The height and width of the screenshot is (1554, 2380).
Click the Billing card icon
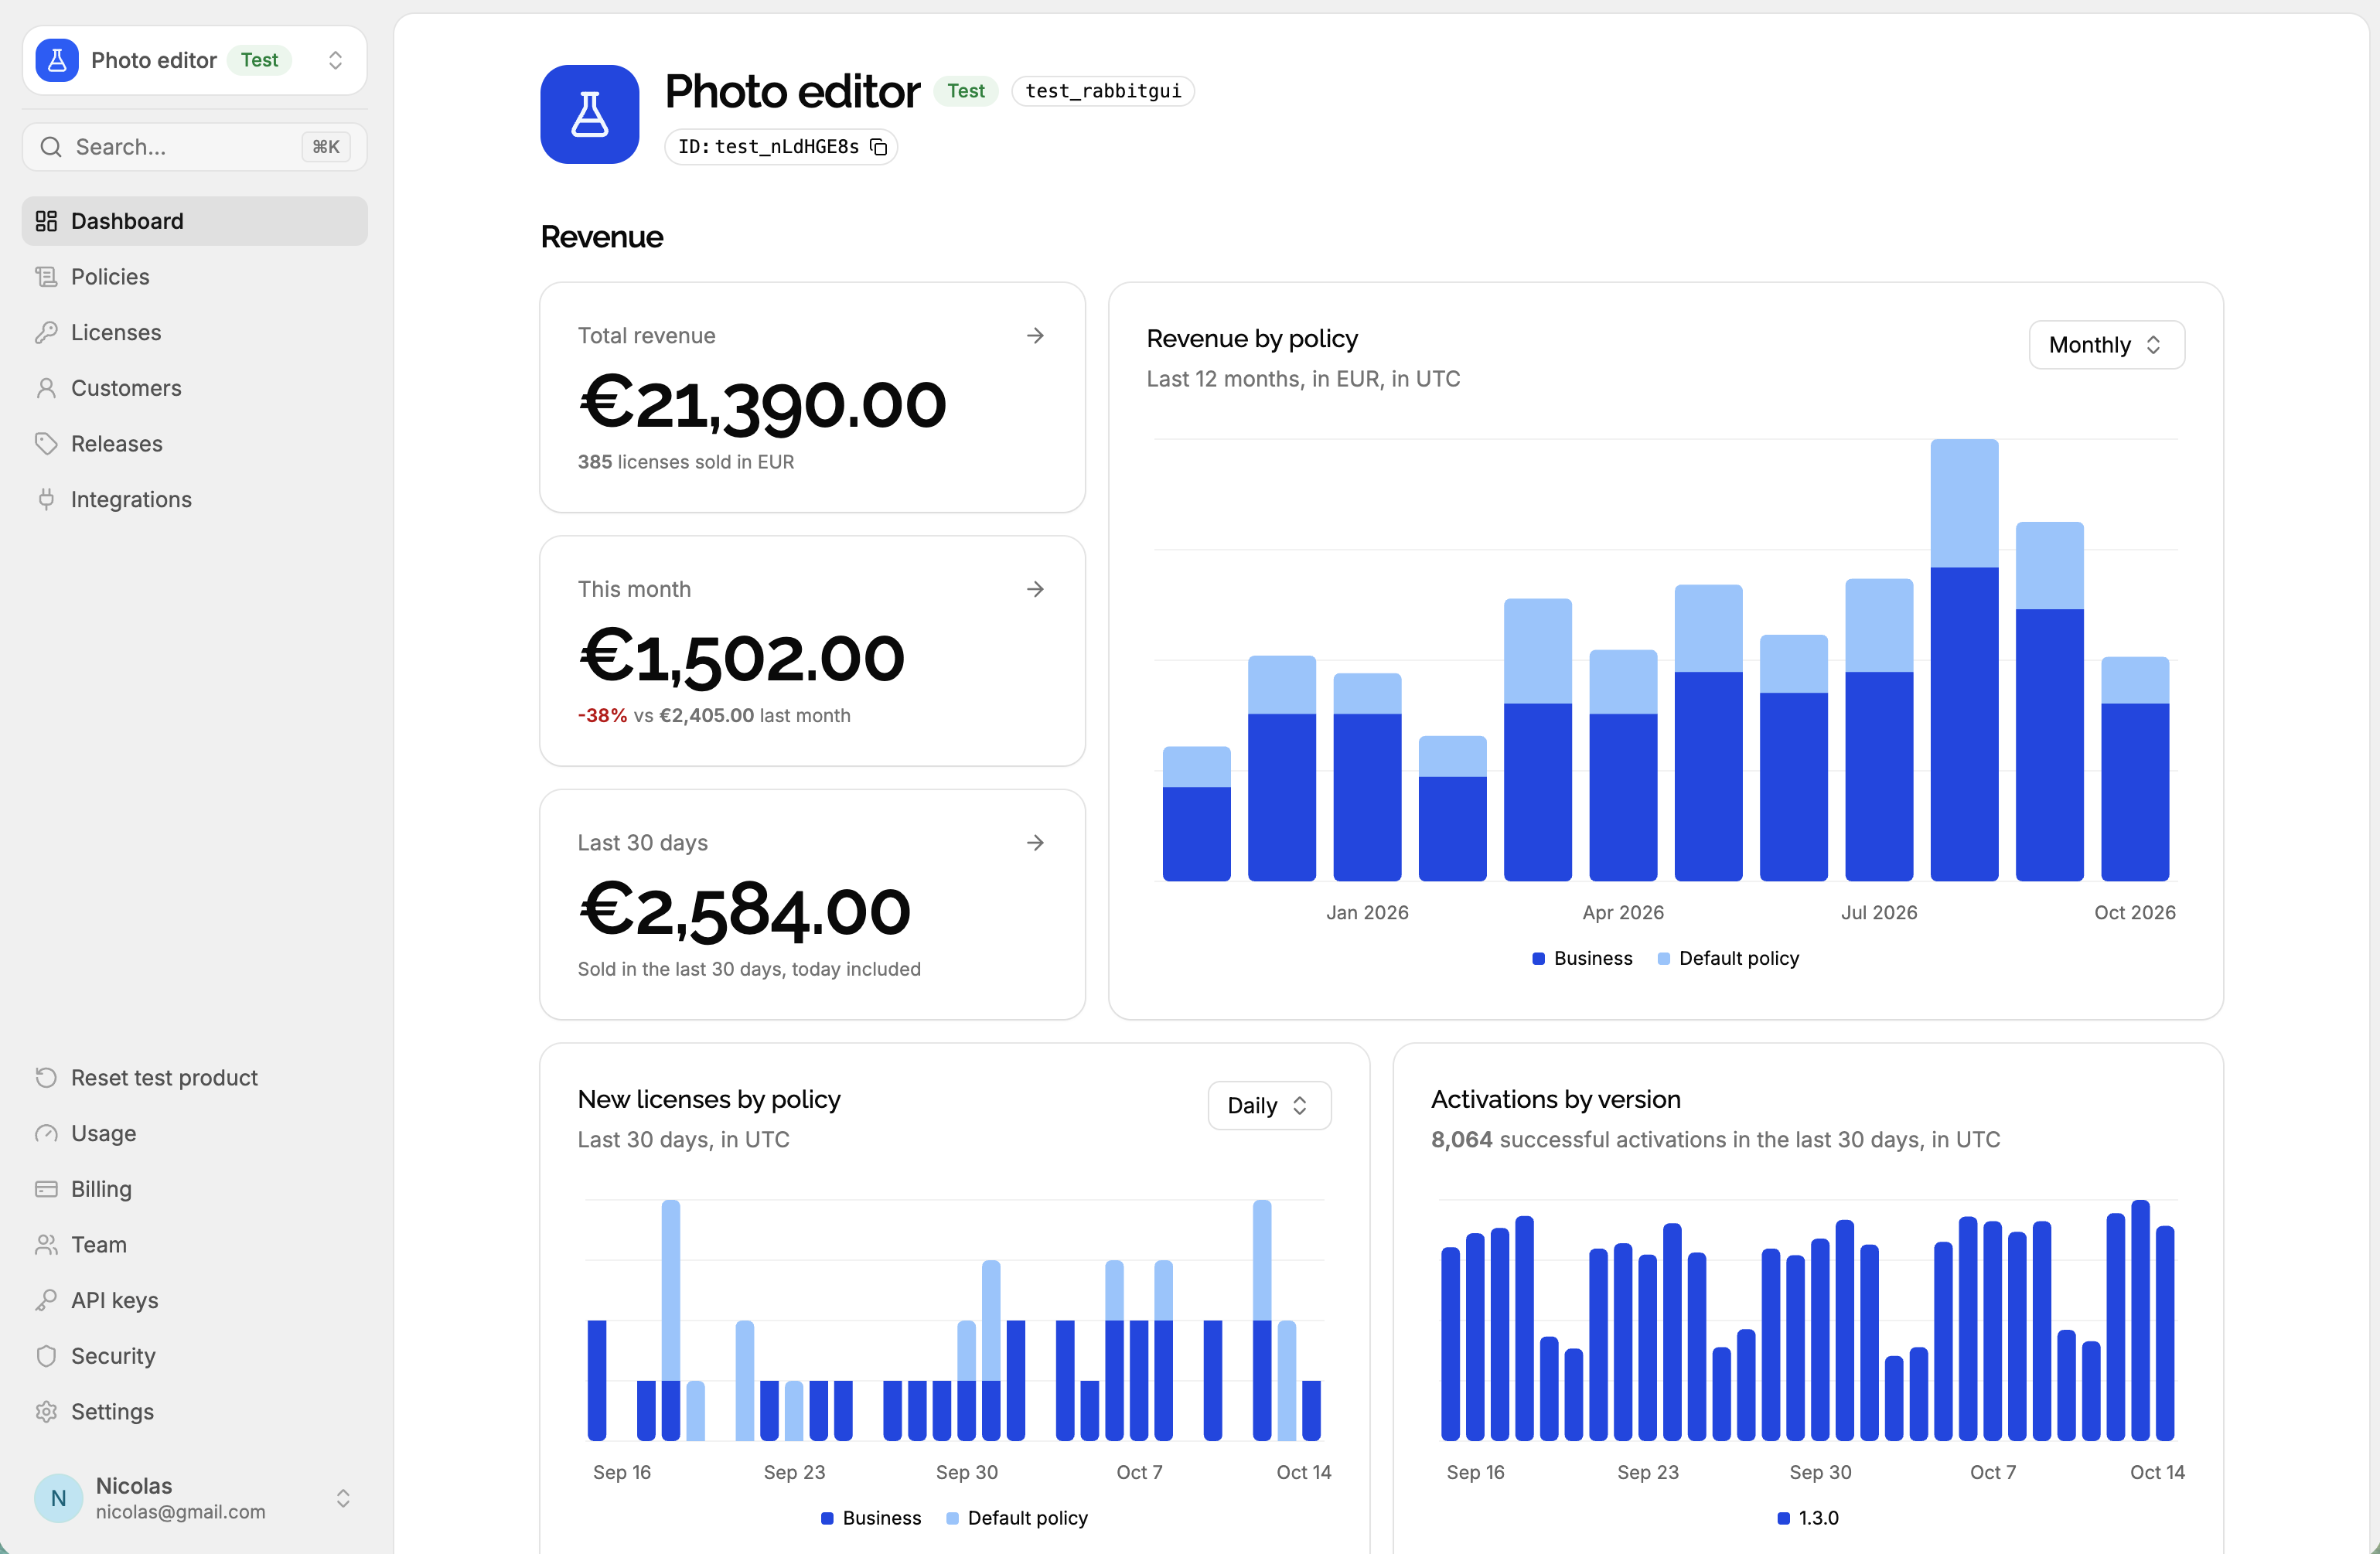click(x=46, y=1189)
